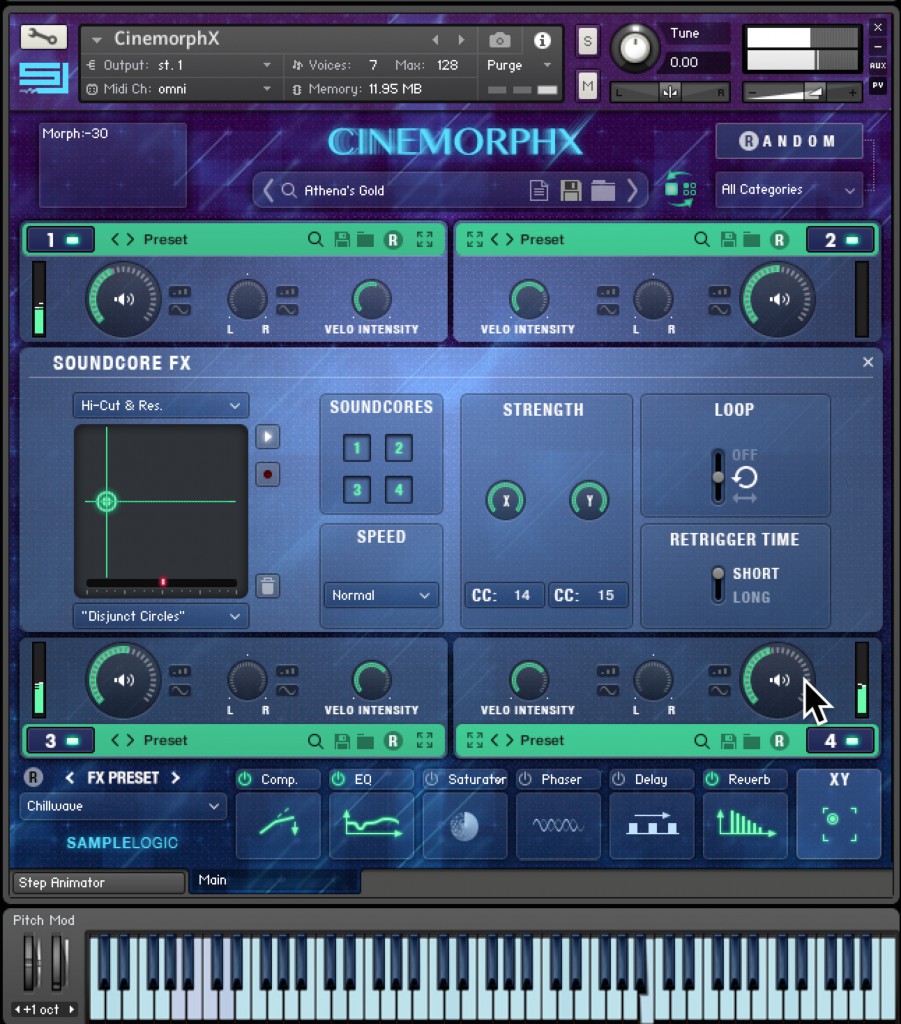Screen dimensions: 901x1024
Task: Toggle the Retrigger Time Short/Long switch
Action: pos(718,584)
